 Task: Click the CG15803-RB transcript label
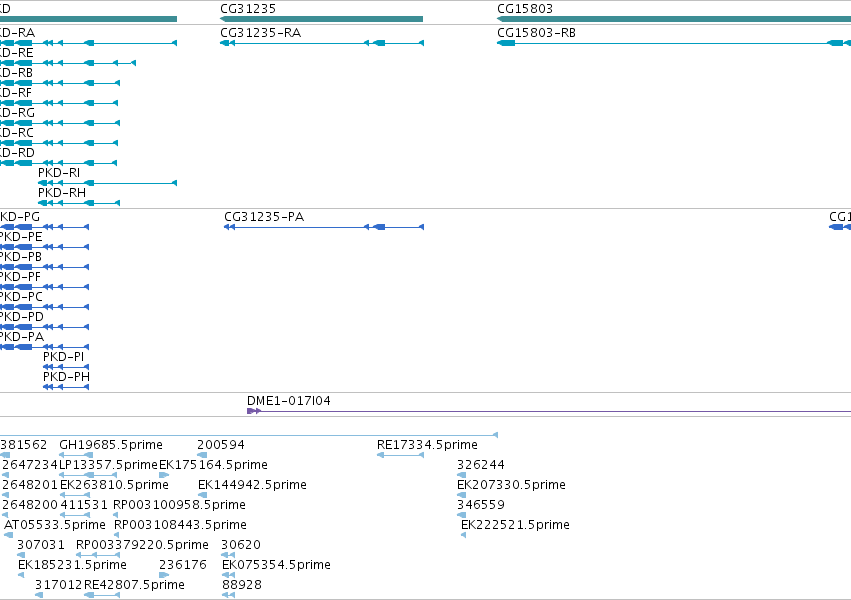(536, 33)
